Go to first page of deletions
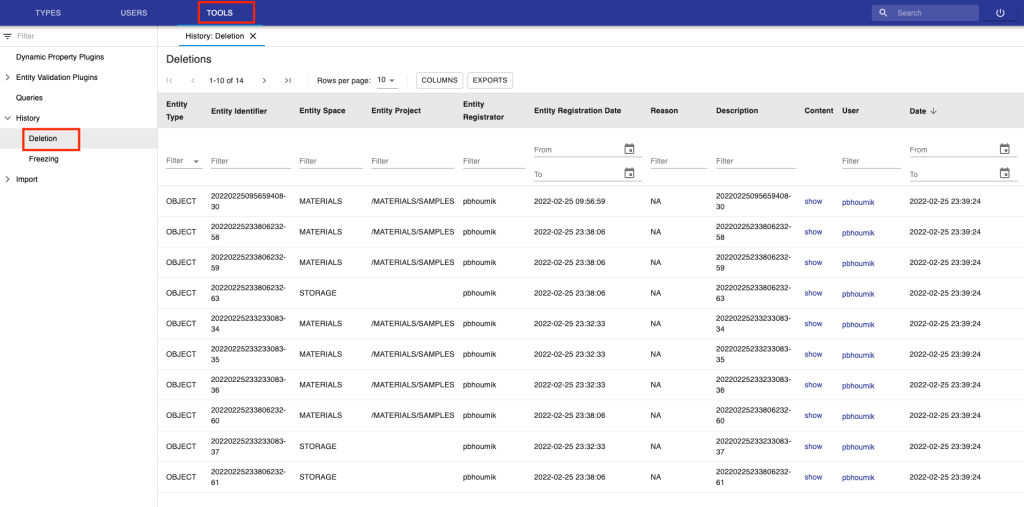This screenshot has width=1024, height=507. point(170,80)
